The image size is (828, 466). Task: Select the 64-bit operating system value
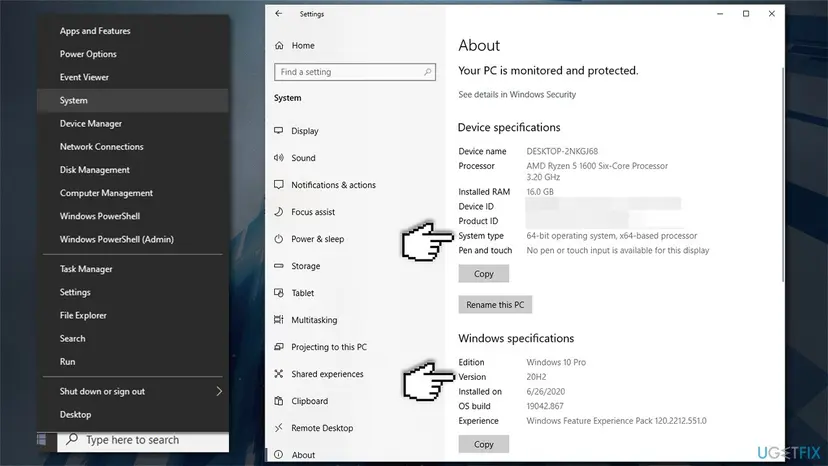pyautogui.click(x=611, y=236)
